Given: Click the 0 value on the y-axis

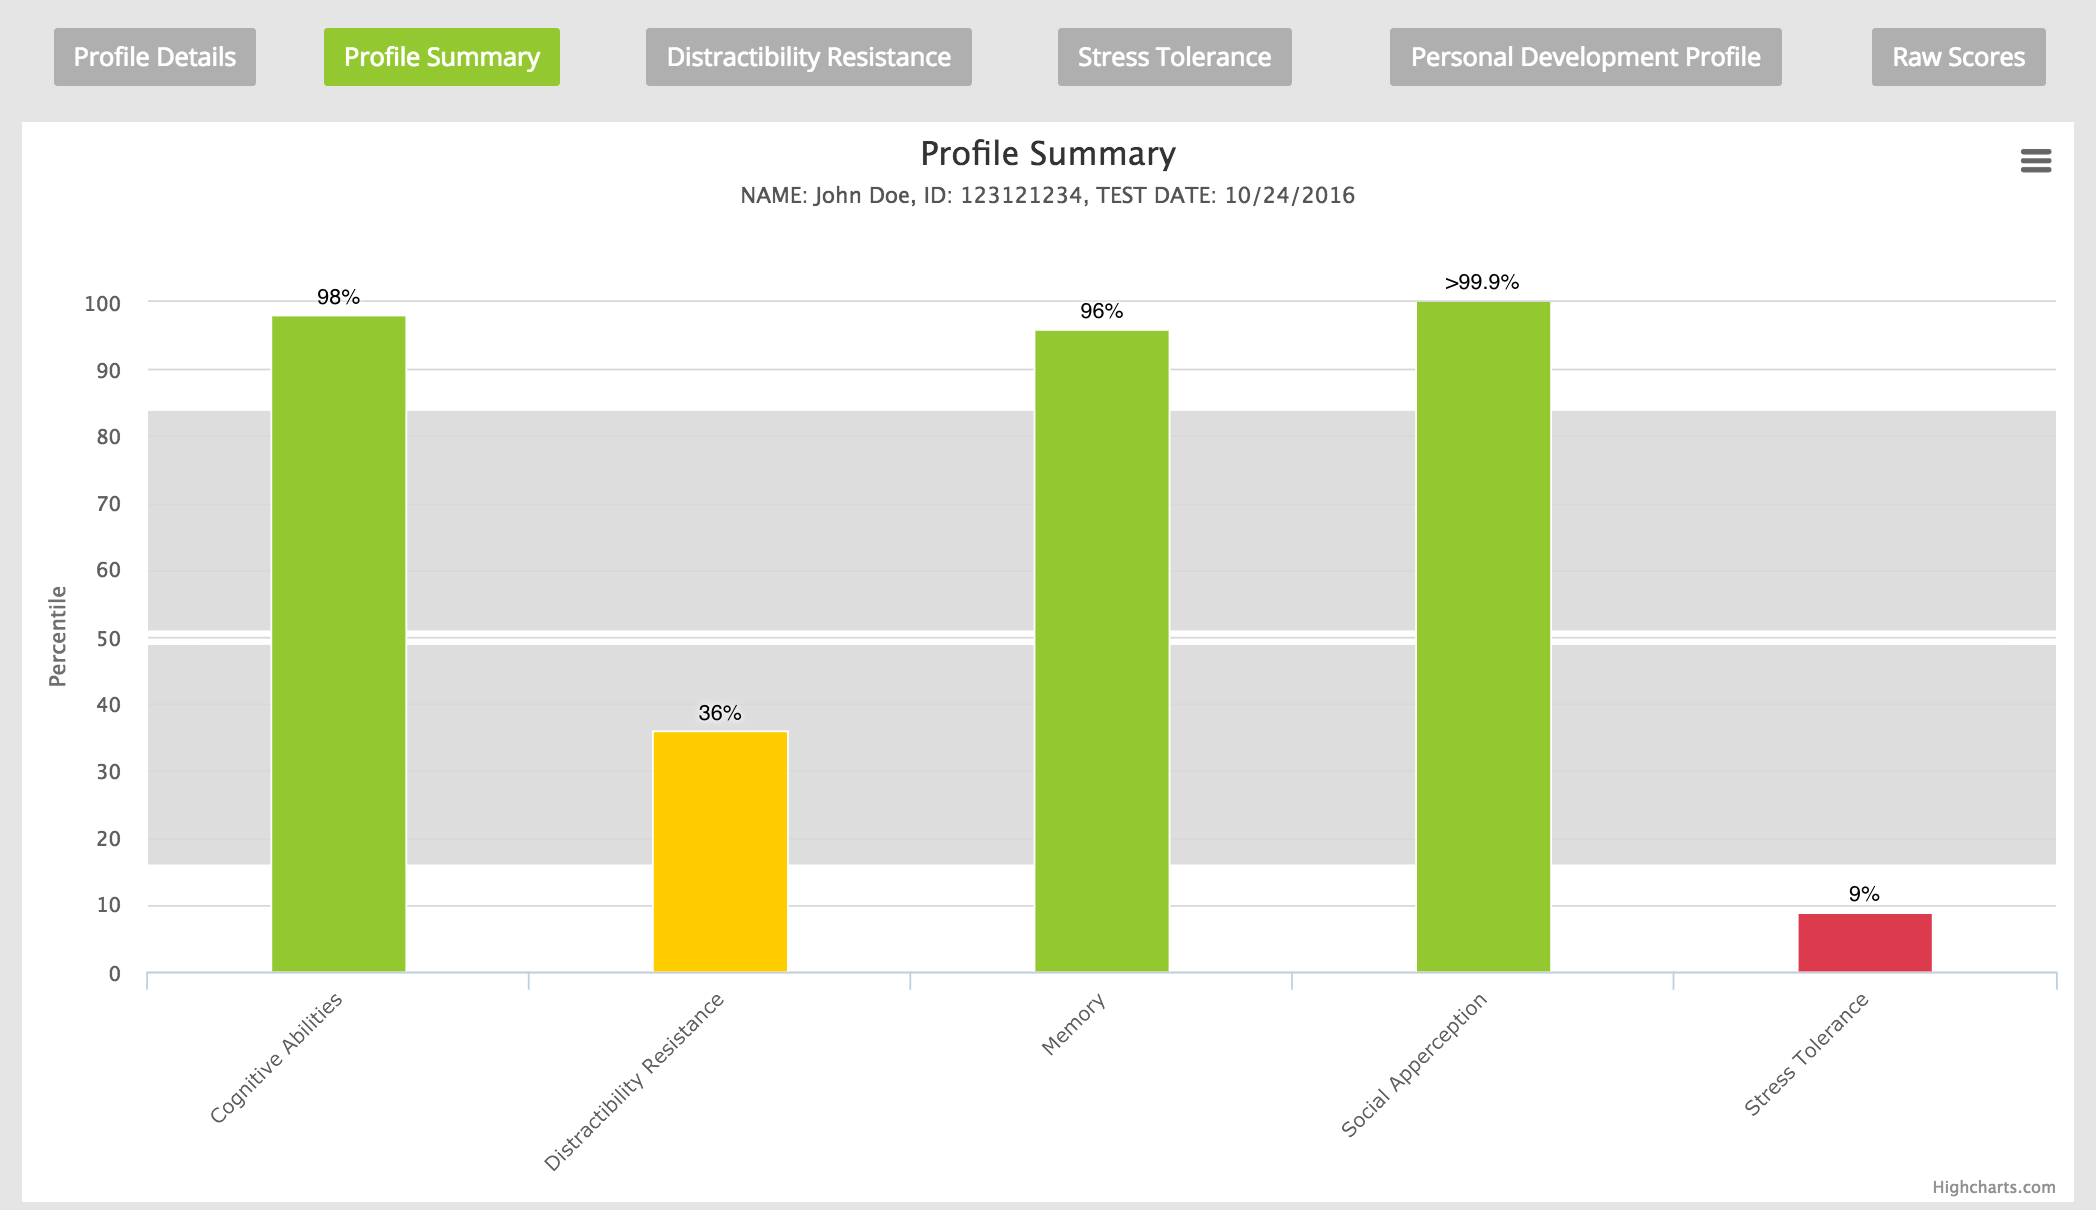Looking at the screenshot, I should 115,974.
